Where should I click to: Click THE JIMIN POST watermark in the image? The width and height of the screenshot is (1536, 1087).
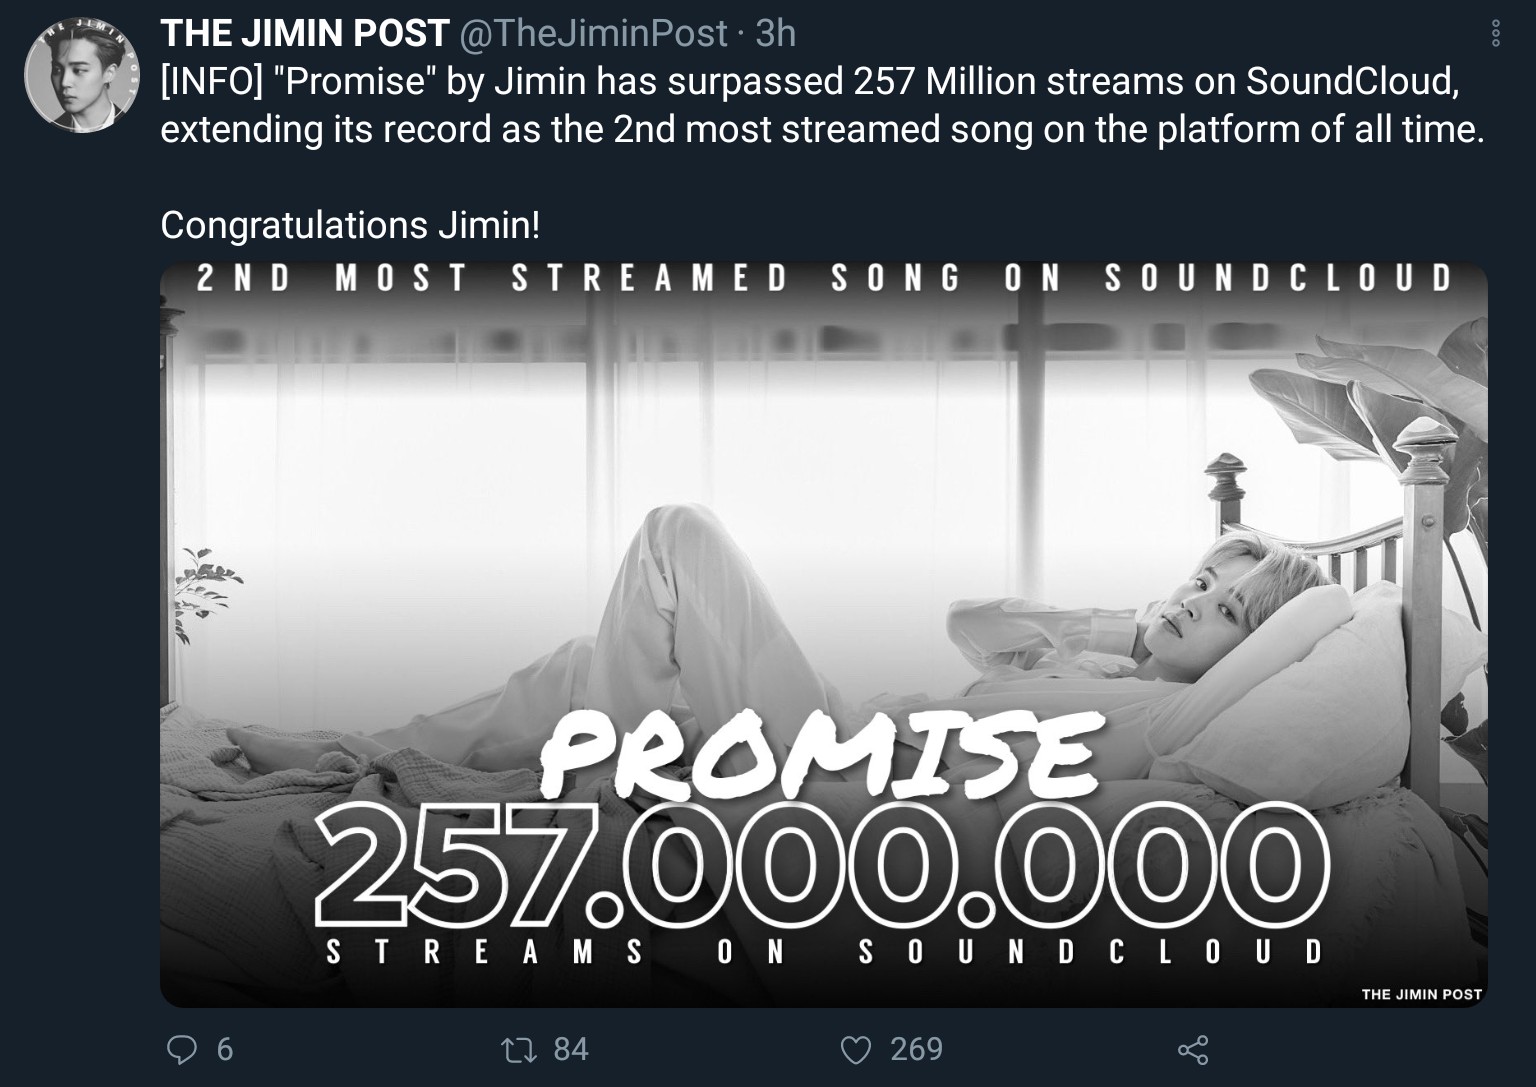[1420, 994]
